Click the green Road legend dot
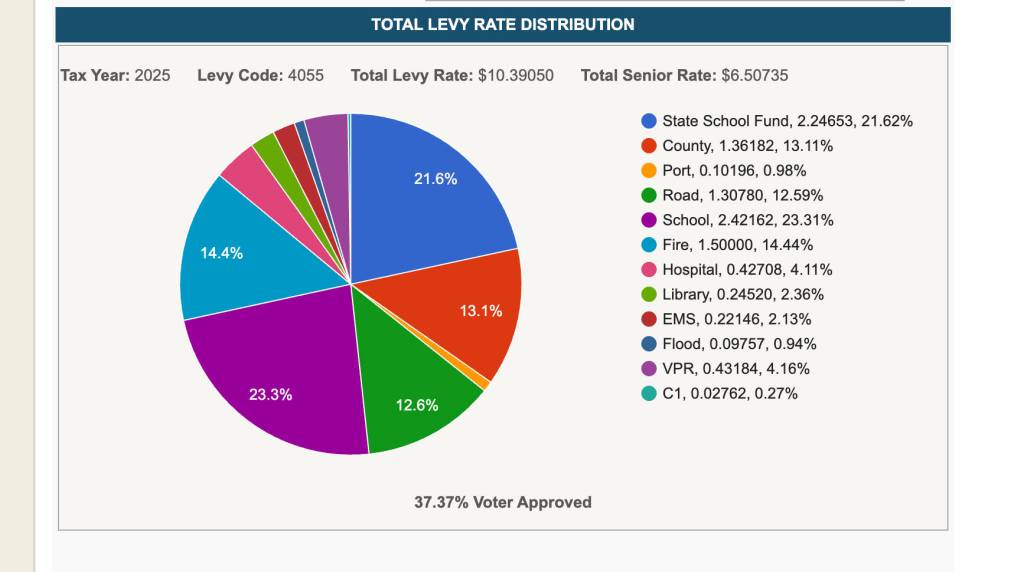The image size is (1024, 572). (x=649, y=195)
